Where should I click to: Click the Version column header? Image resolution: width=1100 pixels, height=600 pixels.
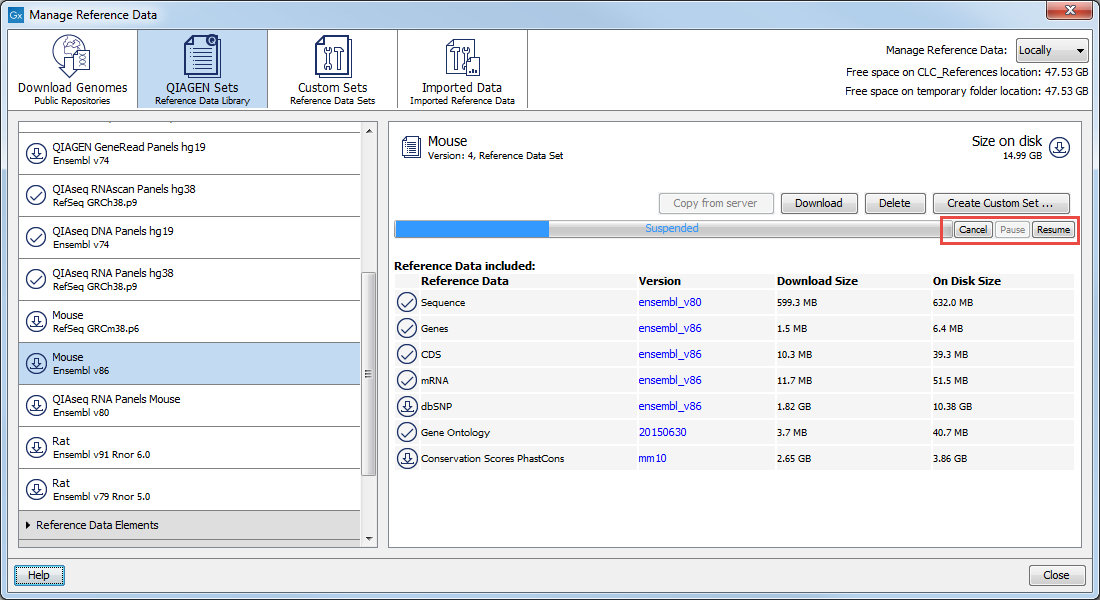point(659,281)
